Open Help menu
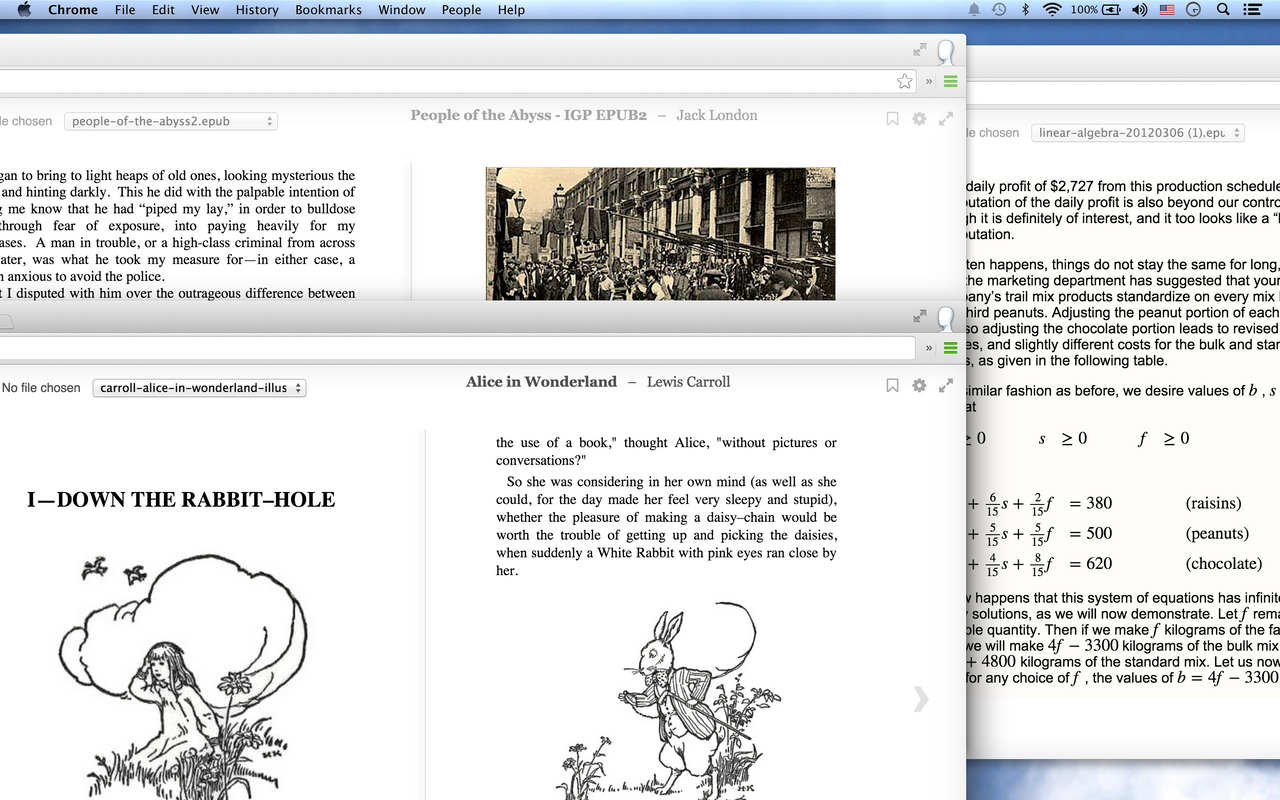The image size is (1280, 800). point(511,9)
